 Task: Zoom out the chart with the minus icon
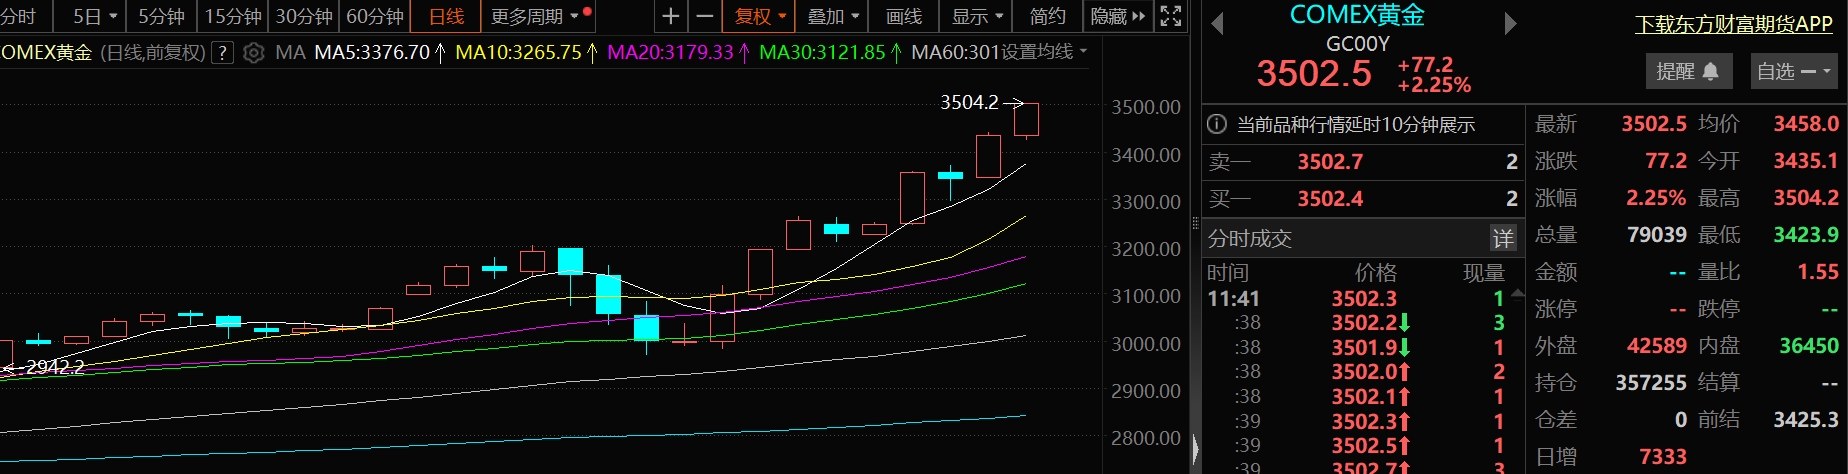[x=704, y=16]
